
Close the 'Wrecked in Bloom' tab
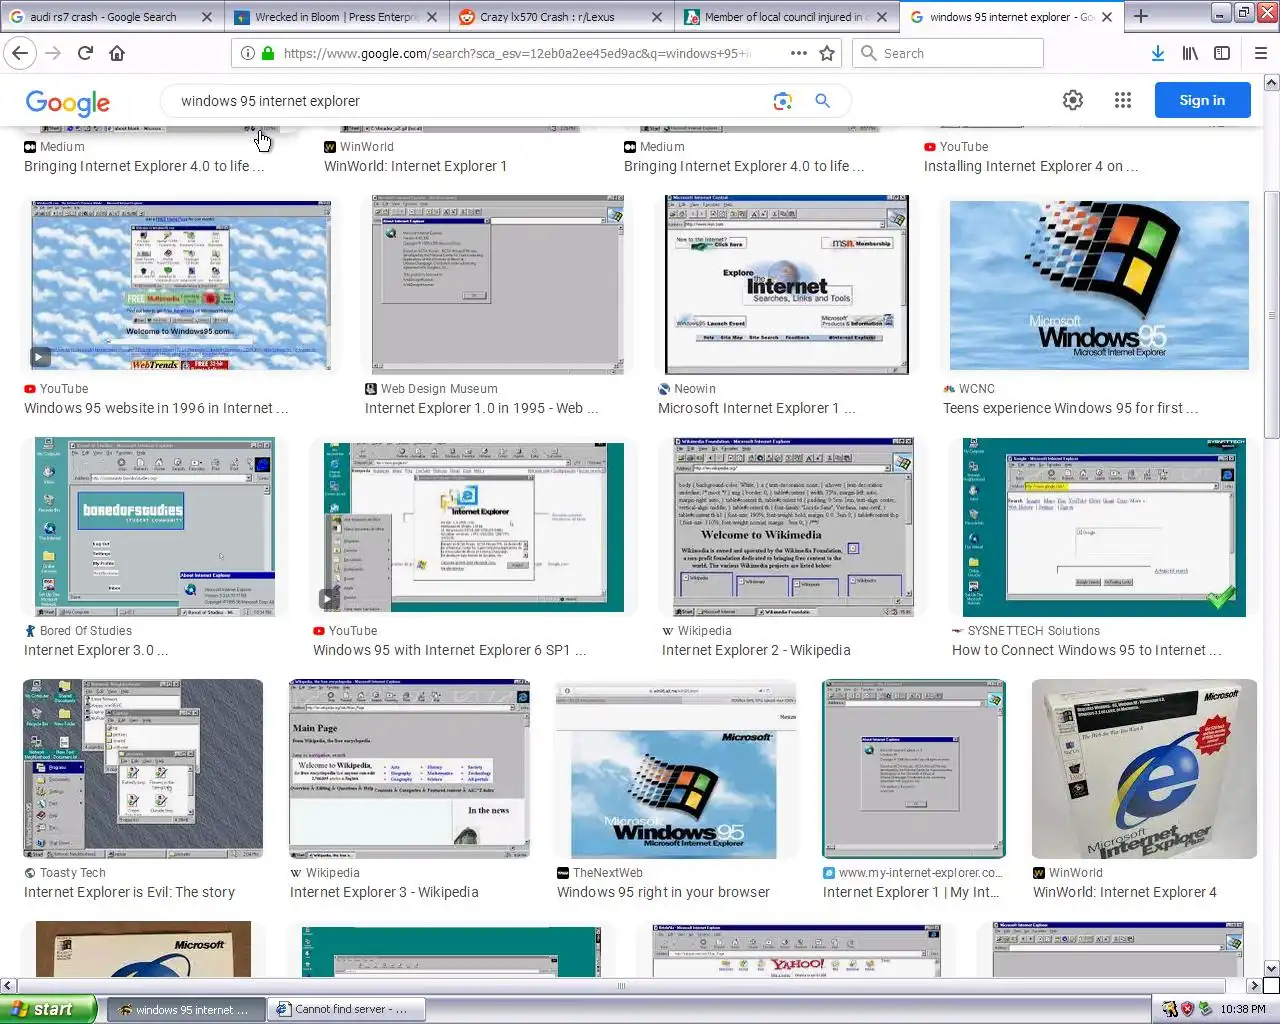click(432, 17)
